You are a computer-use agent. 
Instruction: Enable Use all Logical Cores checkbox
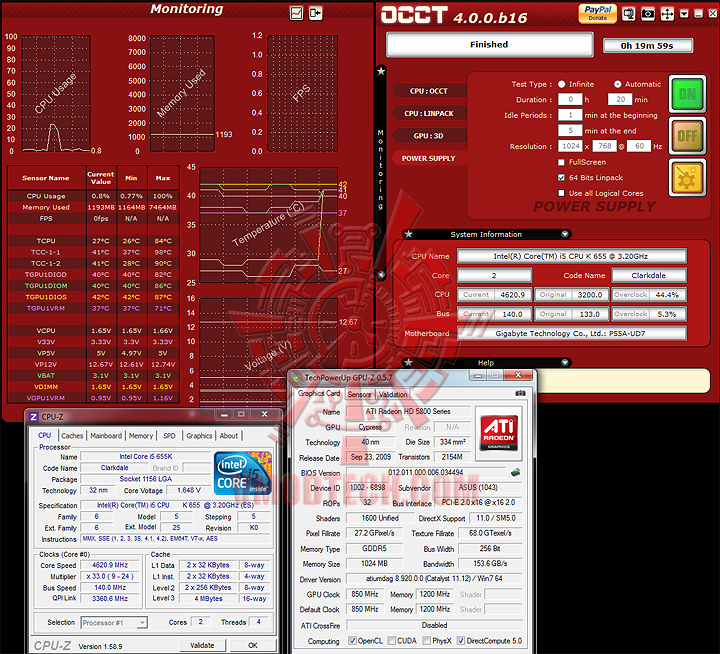tap(561, 193)
